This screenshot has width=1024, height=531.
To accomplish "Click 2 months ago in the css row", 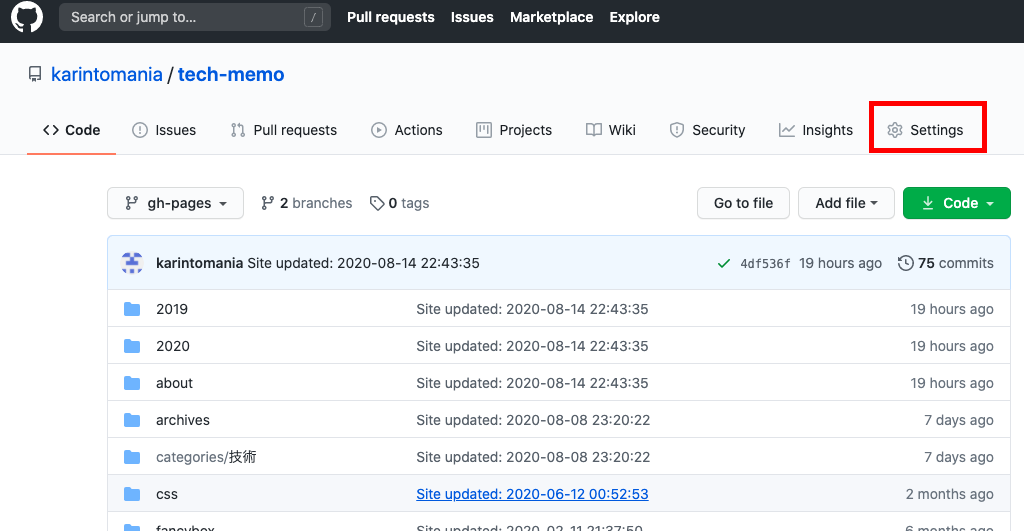I will click(950, 494).
